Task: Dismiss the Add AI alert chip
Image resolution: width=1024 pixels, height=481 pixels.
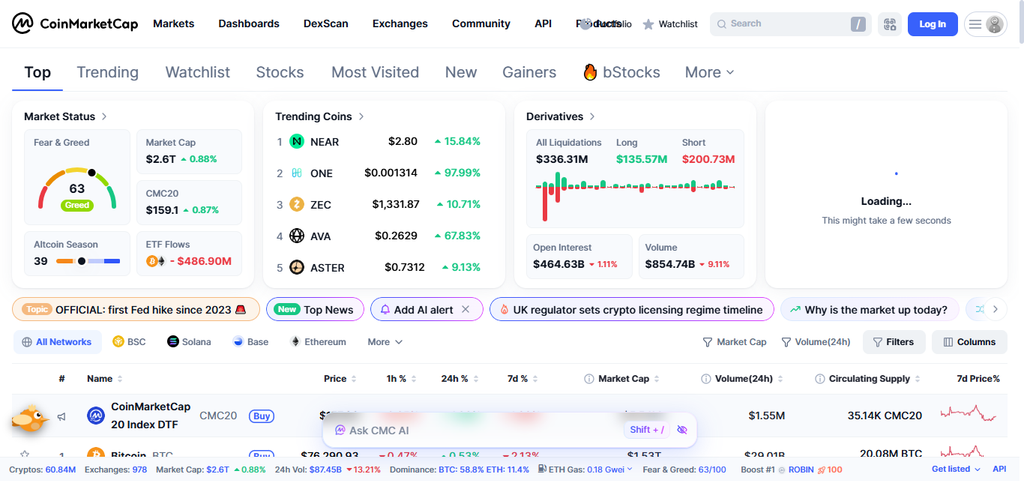Action: coord(466,309)
